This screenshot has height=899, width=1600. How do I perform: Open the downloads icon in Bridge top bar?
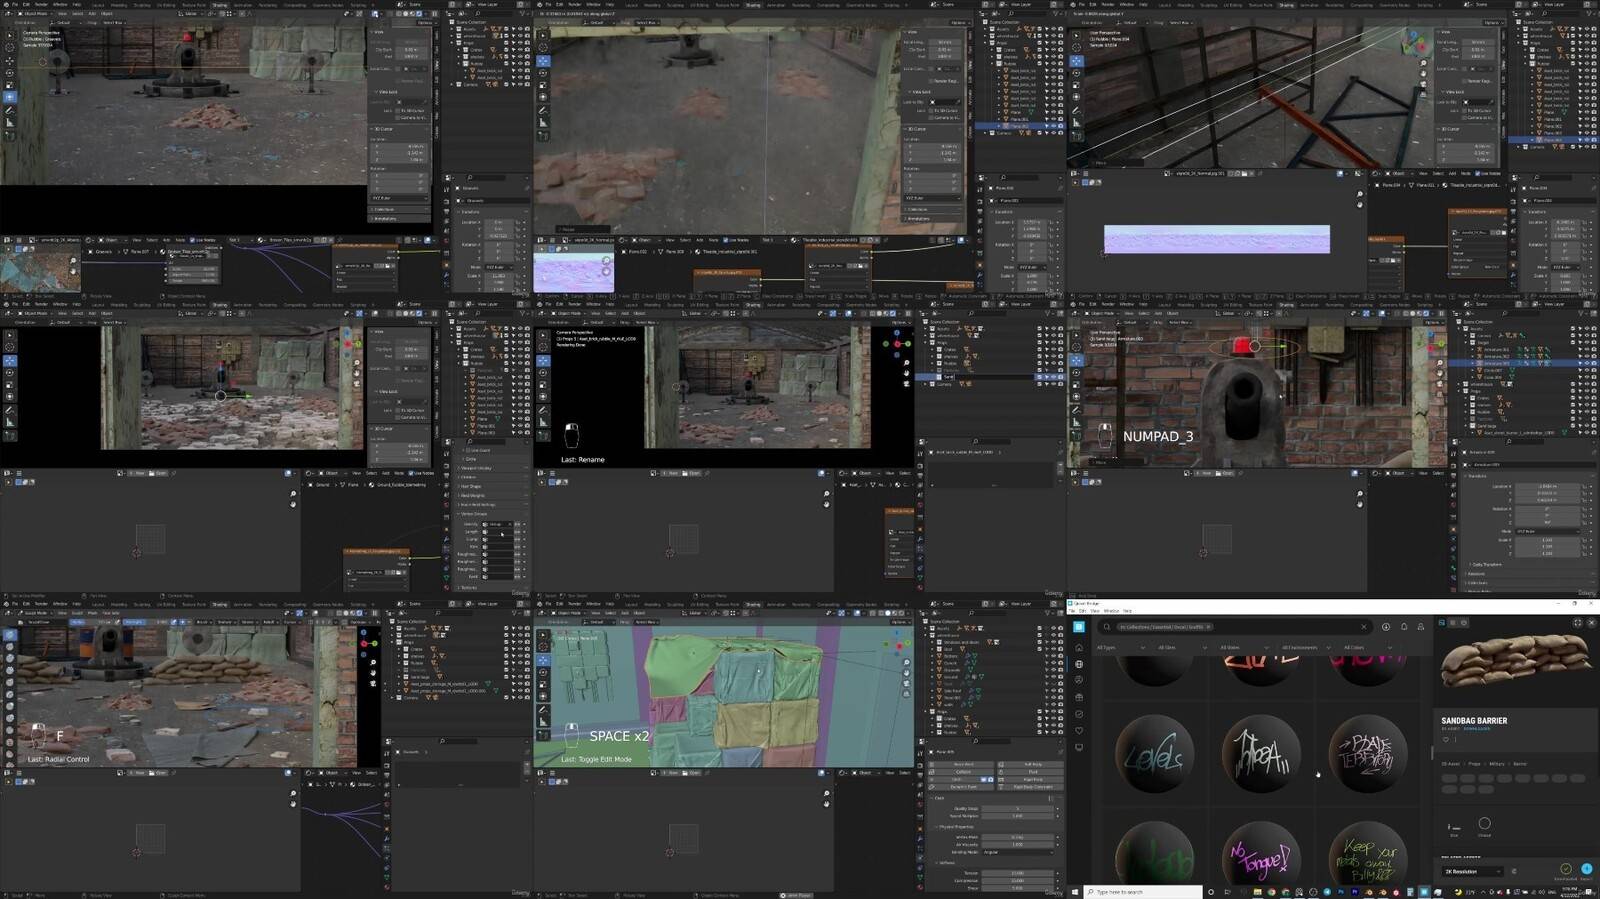1386,627
